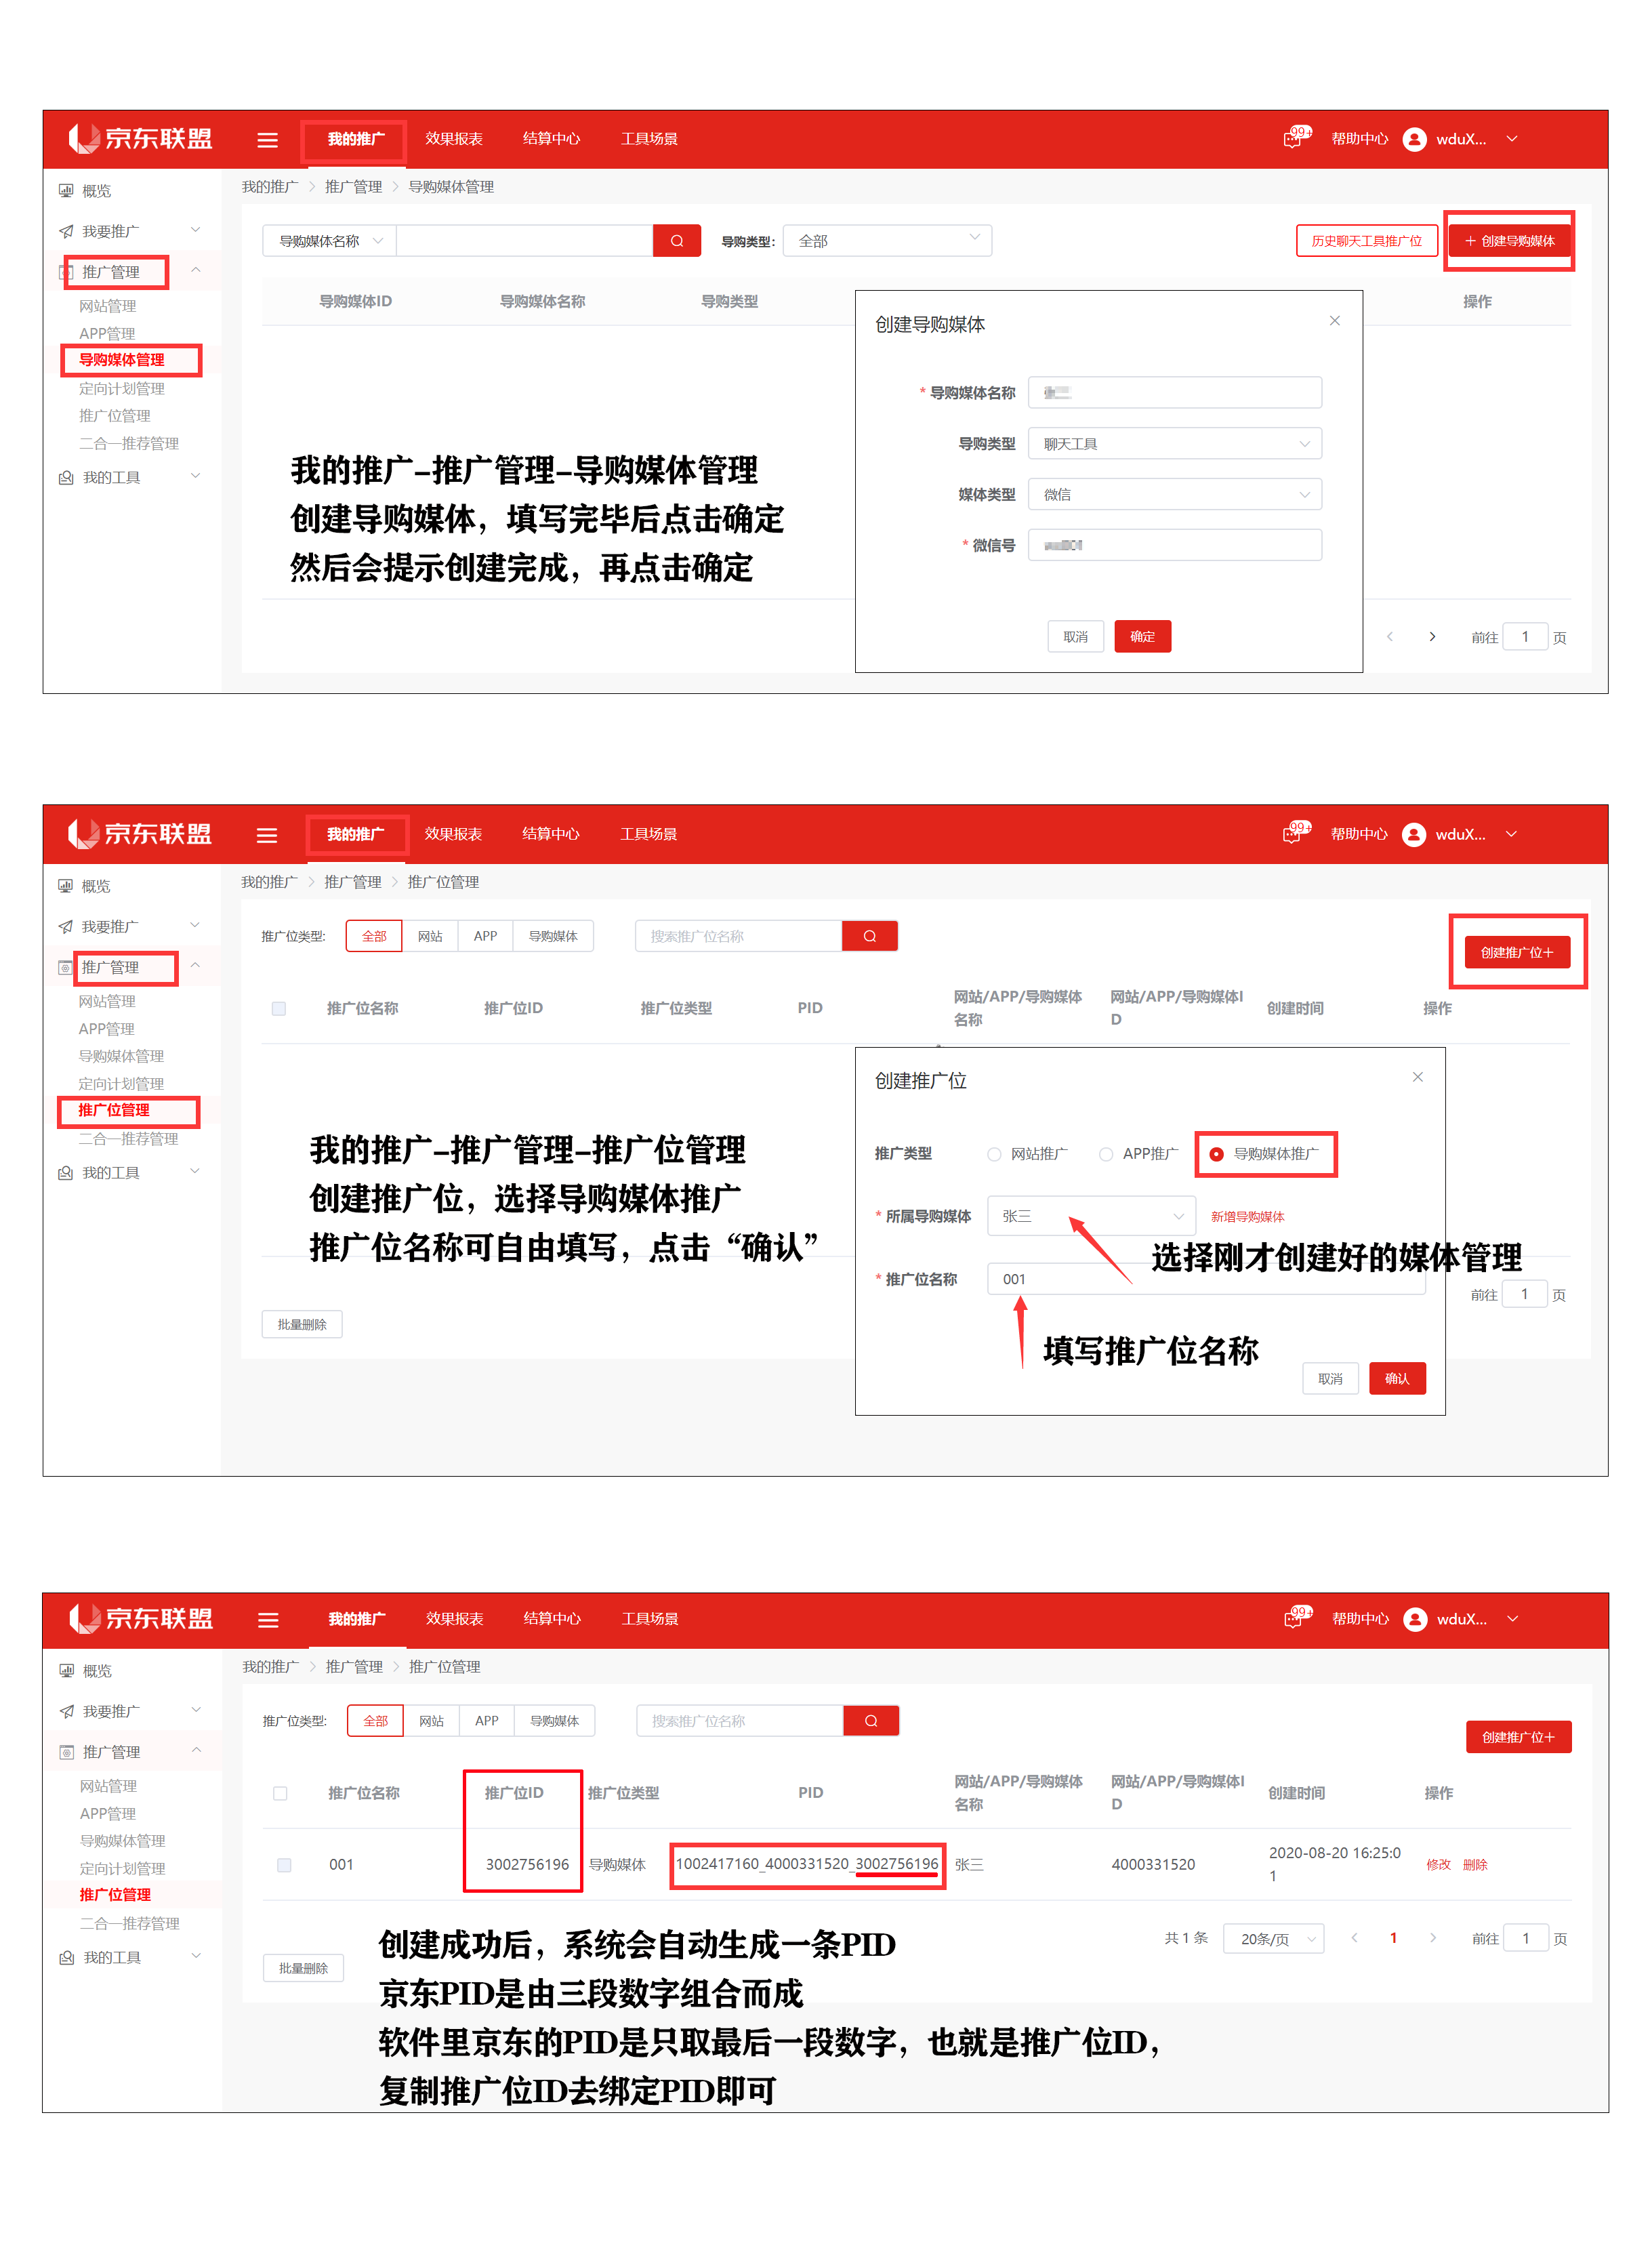Viewport: 1652px width, 2256px height.
Task: Select 网站 filter tab in row 001 screenshot
Action: point(431,1721)
